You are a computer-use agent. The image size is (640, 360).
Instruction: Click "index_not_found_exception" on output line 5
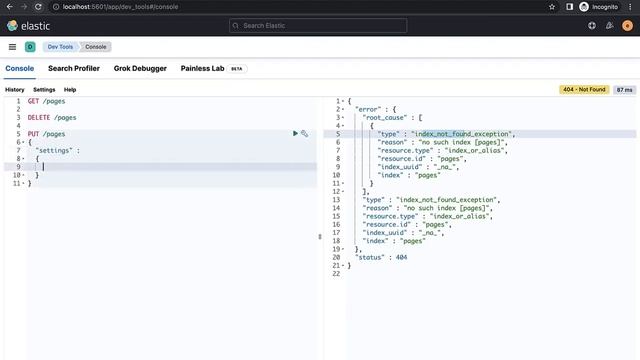coord(461,134)
